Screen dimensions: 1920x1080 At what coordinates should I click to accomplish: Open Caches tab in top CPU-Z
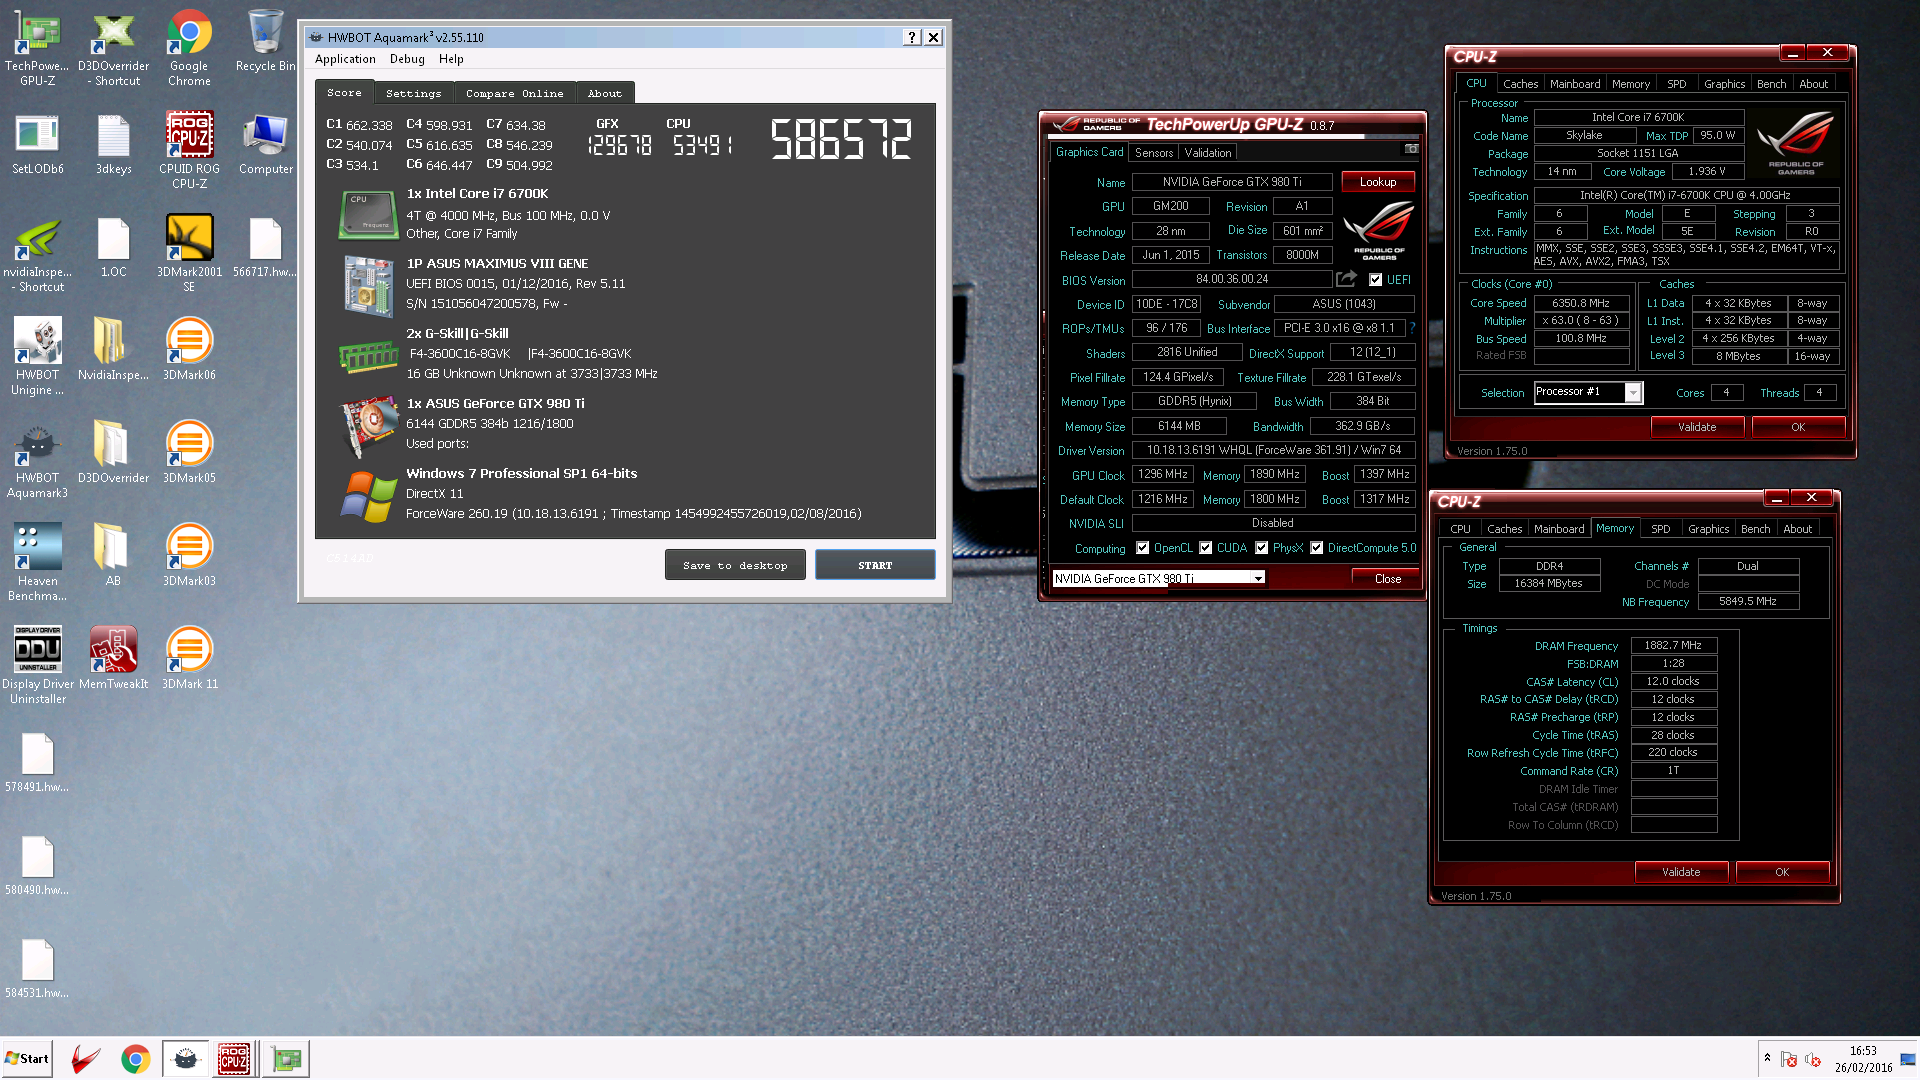(x=1520, y=84)
